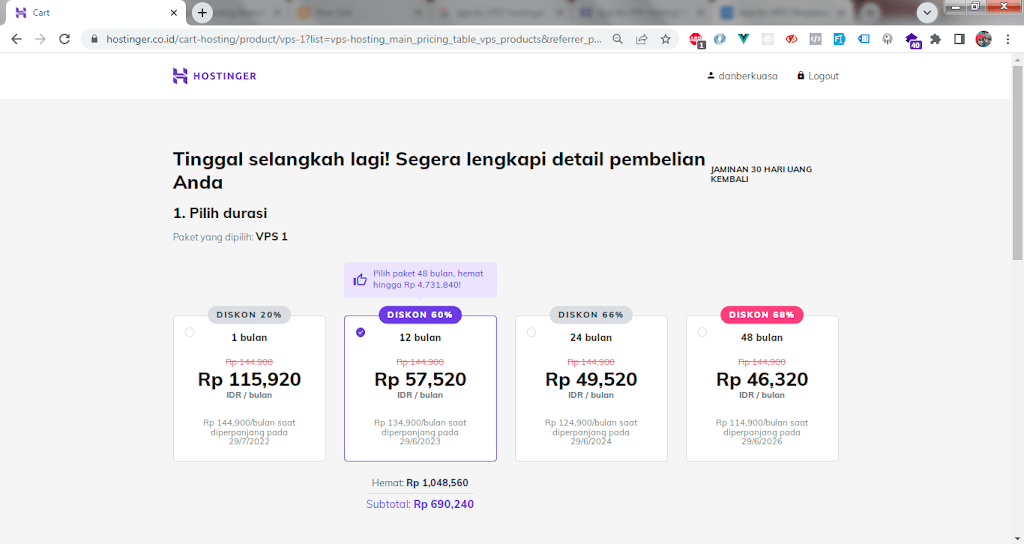Bookmark this page with star icon
1024x544 pixels.
(x=665, y=39)
